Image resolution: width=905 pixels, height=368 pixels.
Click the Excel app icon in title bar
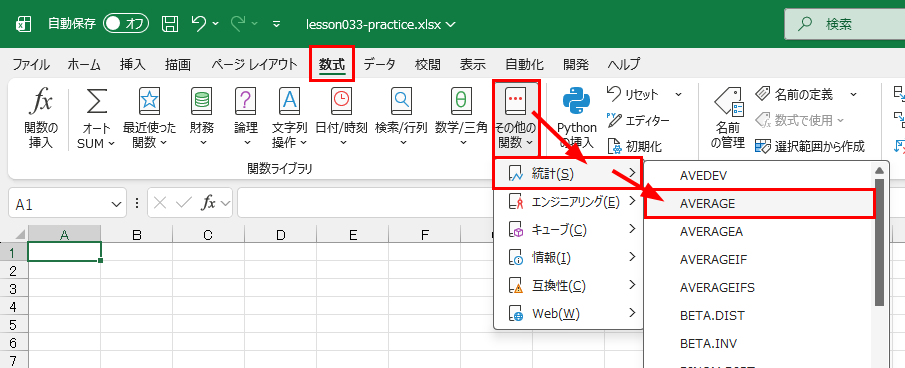click(x=23, y=24)
